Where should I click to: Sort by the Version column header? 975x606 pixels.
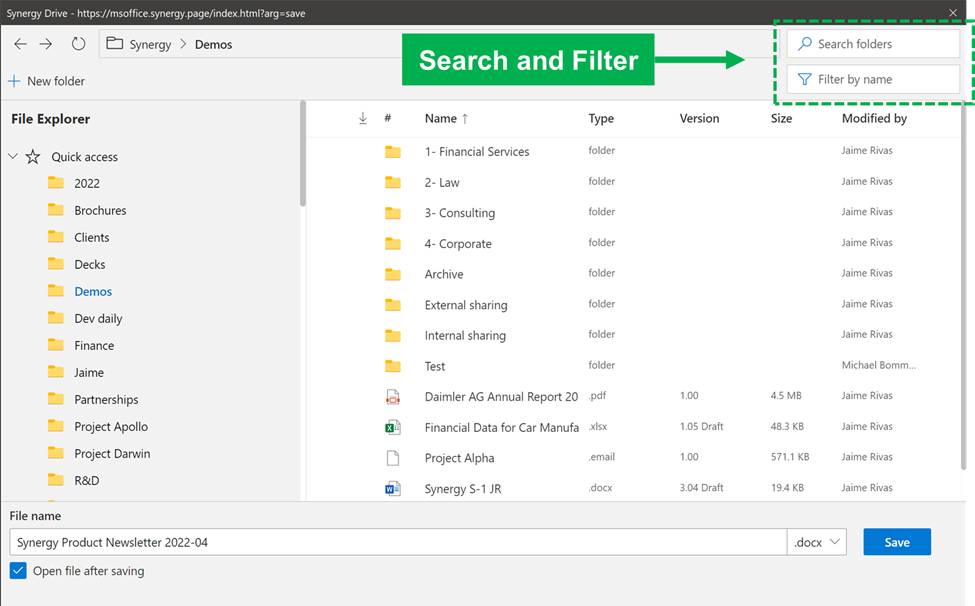pos(699,118)
